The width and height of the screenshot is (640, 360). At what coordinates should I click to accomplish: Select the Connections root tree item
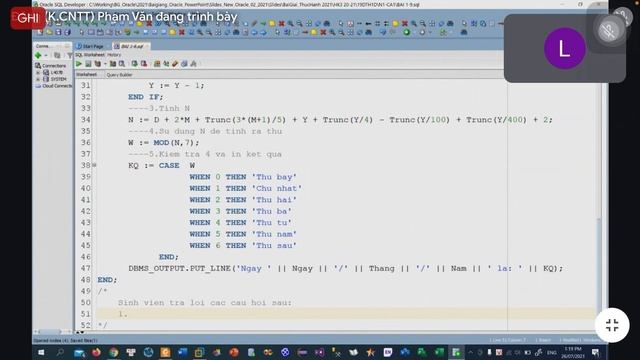click(53, 66)
